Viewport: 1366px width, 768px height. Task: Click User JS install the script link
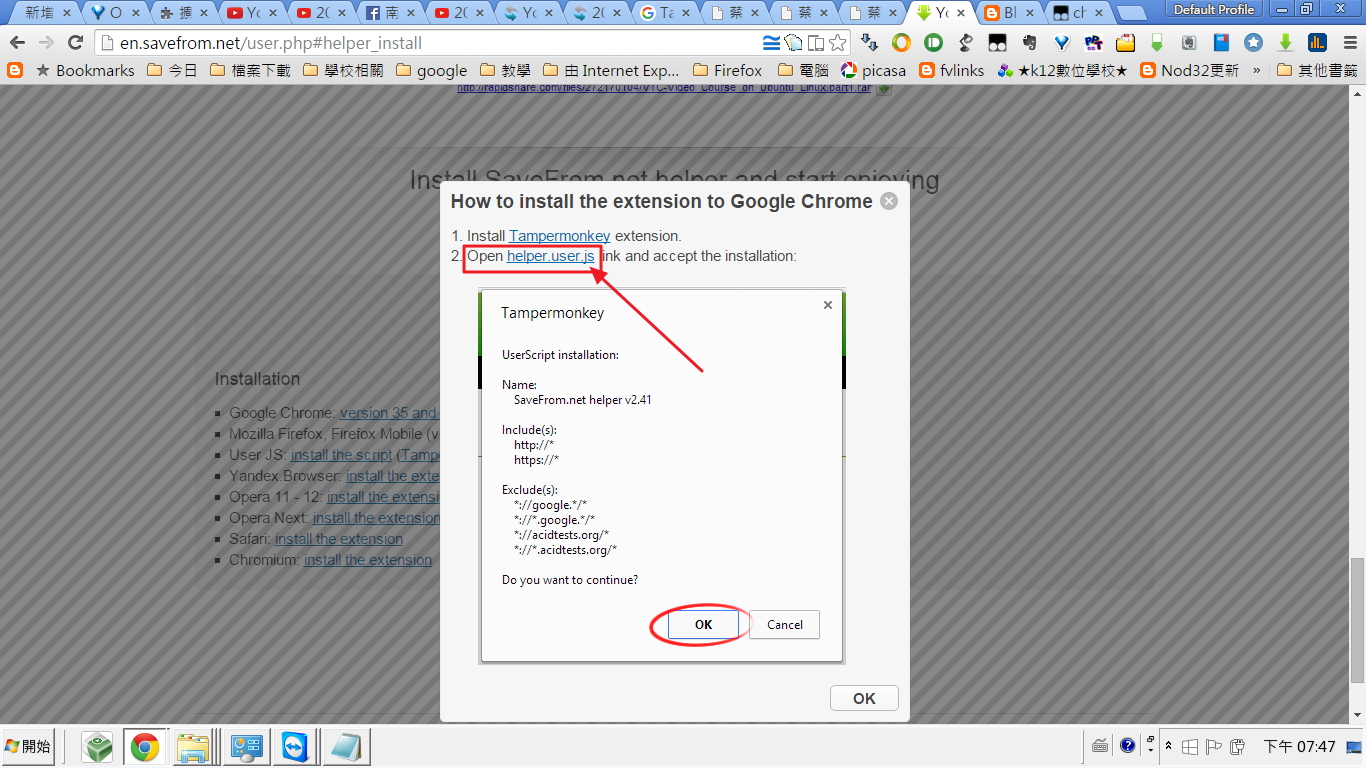(x=341, y=454)
